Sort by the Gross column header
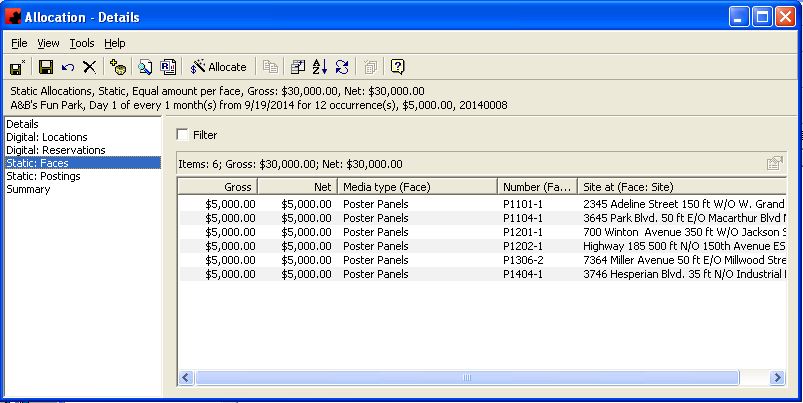 [x=218, y=186]
